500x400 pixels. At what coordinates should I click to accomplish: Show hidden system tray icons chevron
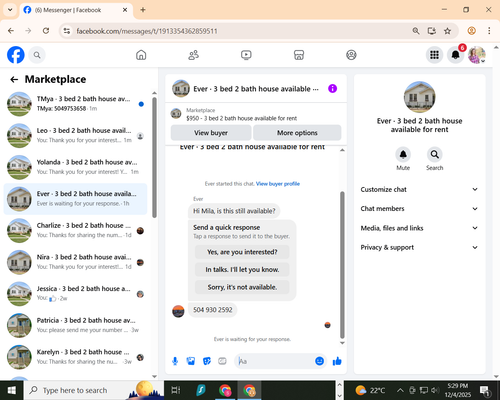(400, 390)
